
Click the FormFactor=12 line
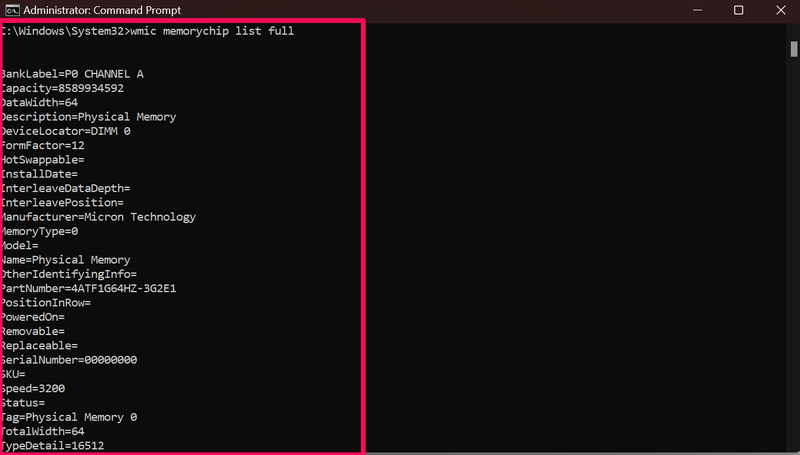click(42, 145)
